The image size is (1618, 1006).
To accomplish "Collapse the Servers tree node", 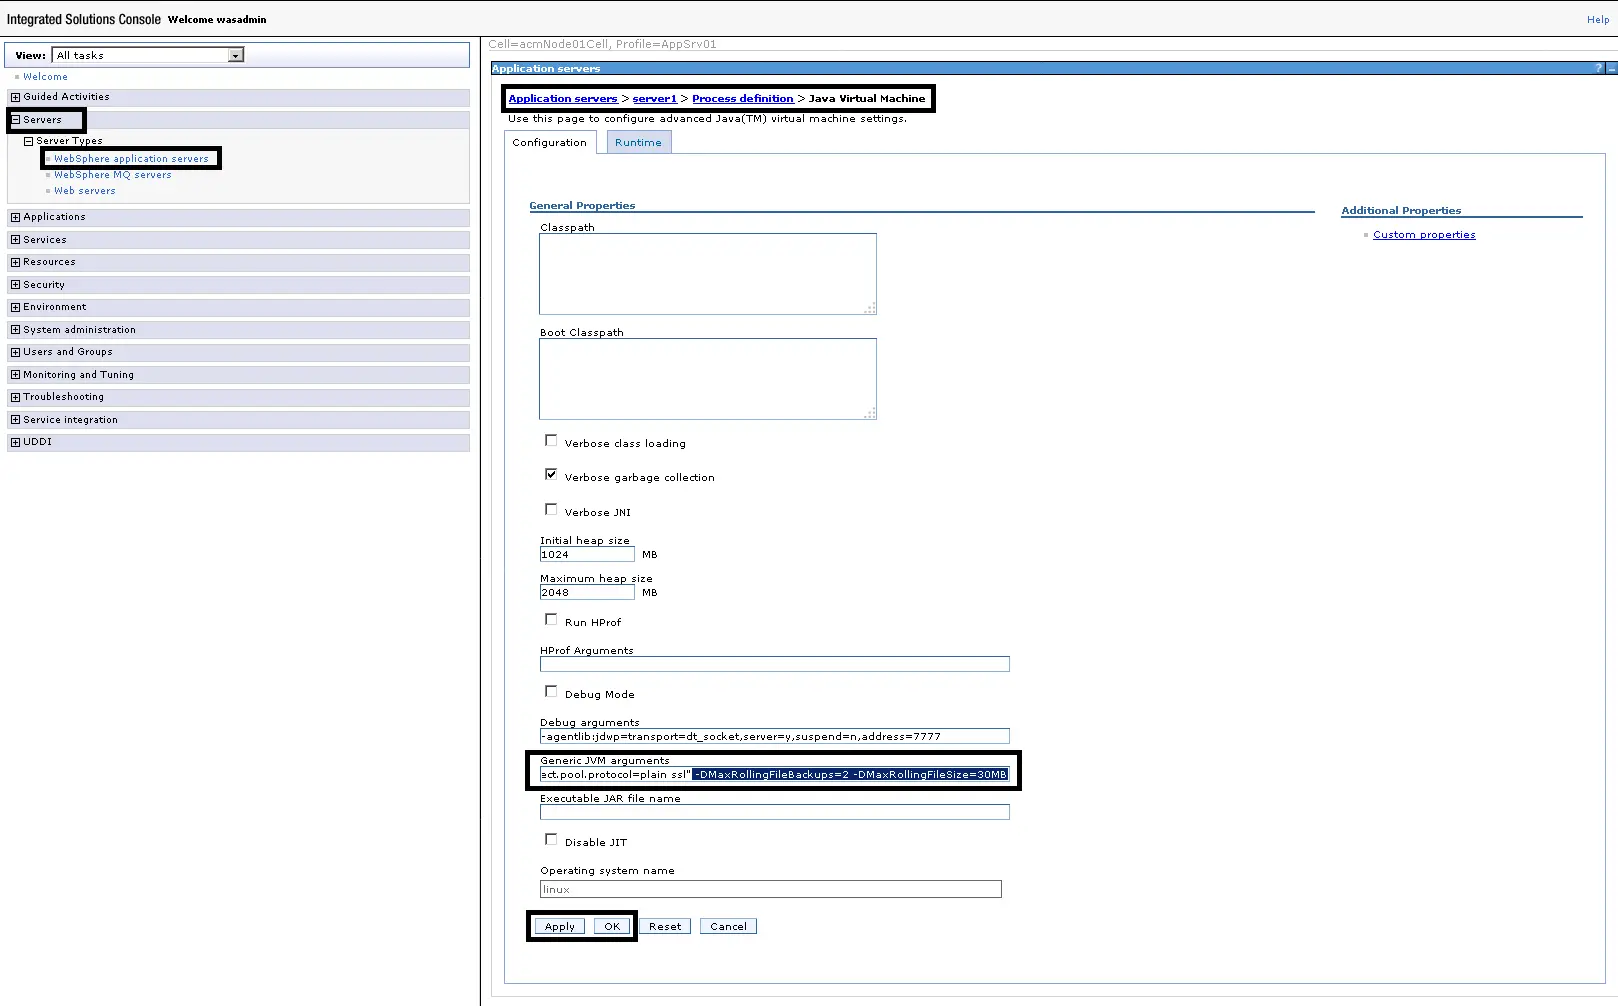I will click(x=15, y=119).
